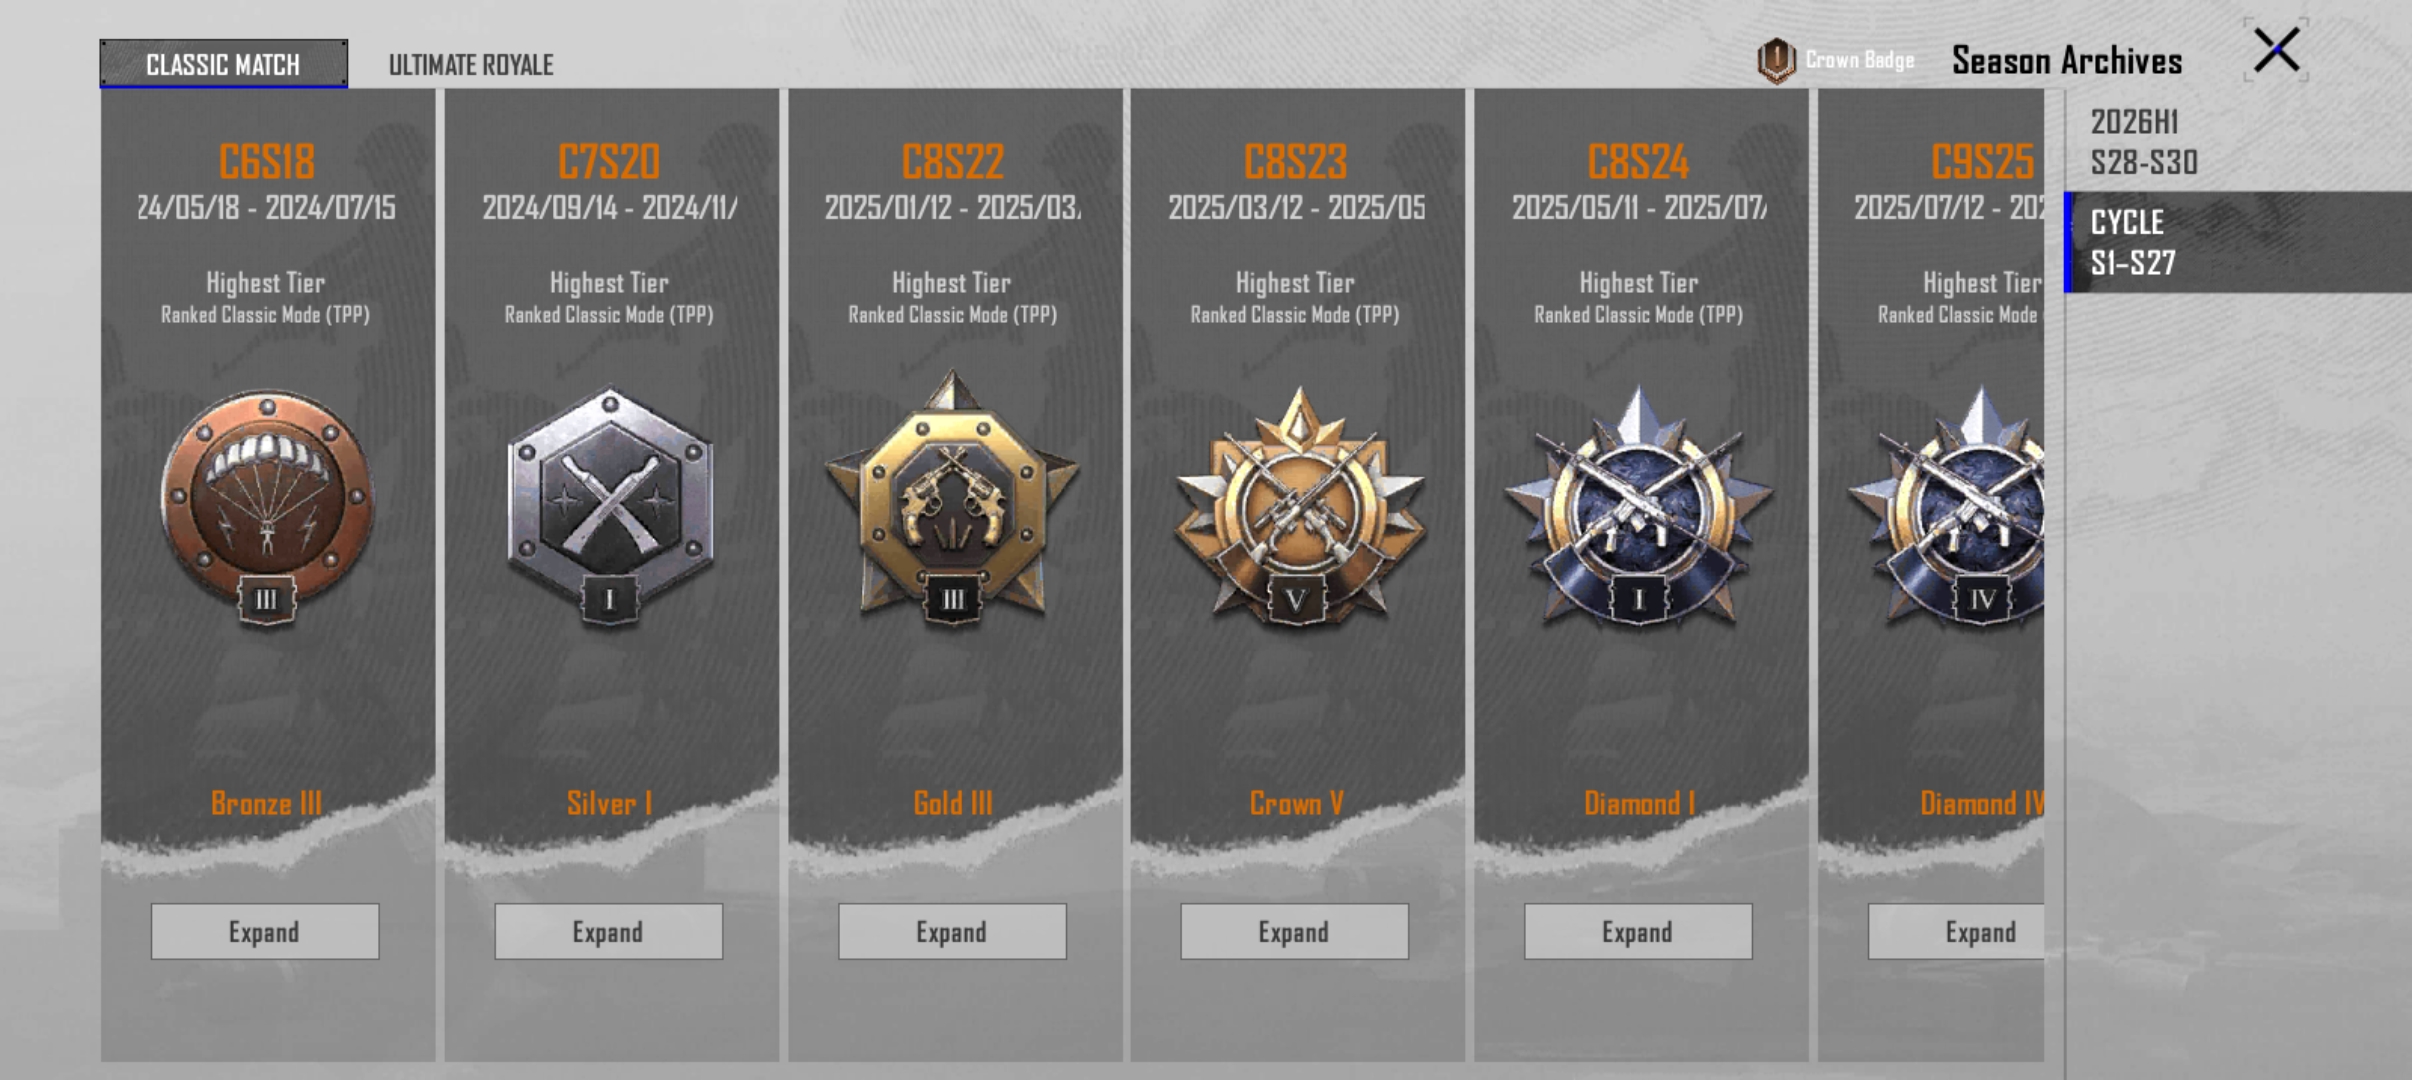Click the C8S23 season title
The image size is (2412, 1080).
pyautogui.click(x=1295, y=161)
